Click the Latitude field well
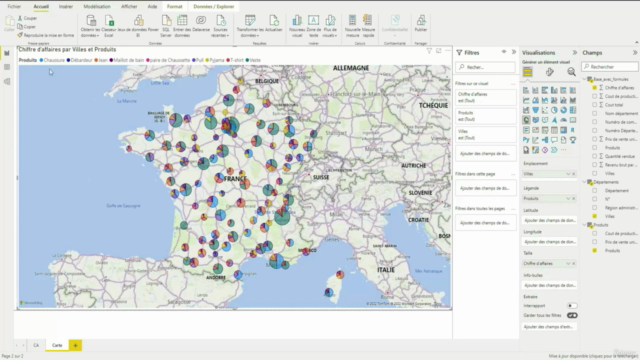This screenshot has height=360, width=640. (549, 220)
